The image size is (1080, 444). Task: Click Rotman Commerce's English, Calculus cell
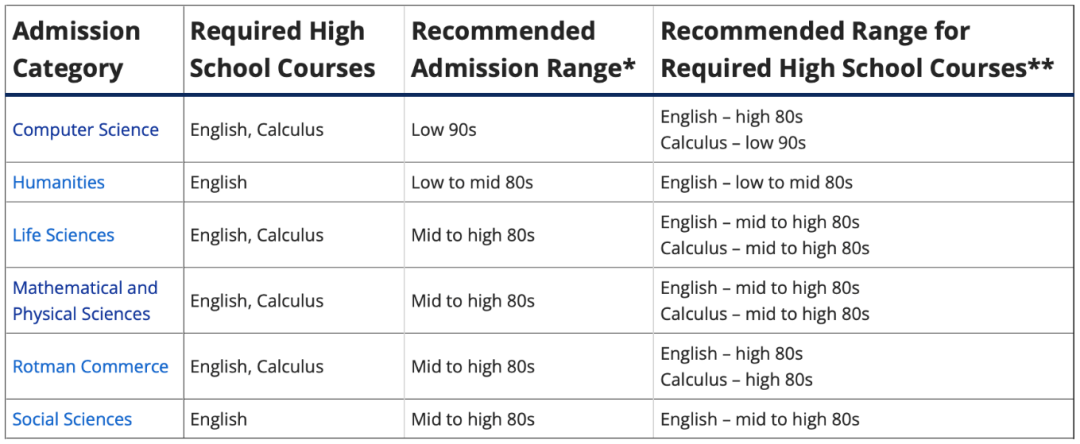[x=257, y=366]
